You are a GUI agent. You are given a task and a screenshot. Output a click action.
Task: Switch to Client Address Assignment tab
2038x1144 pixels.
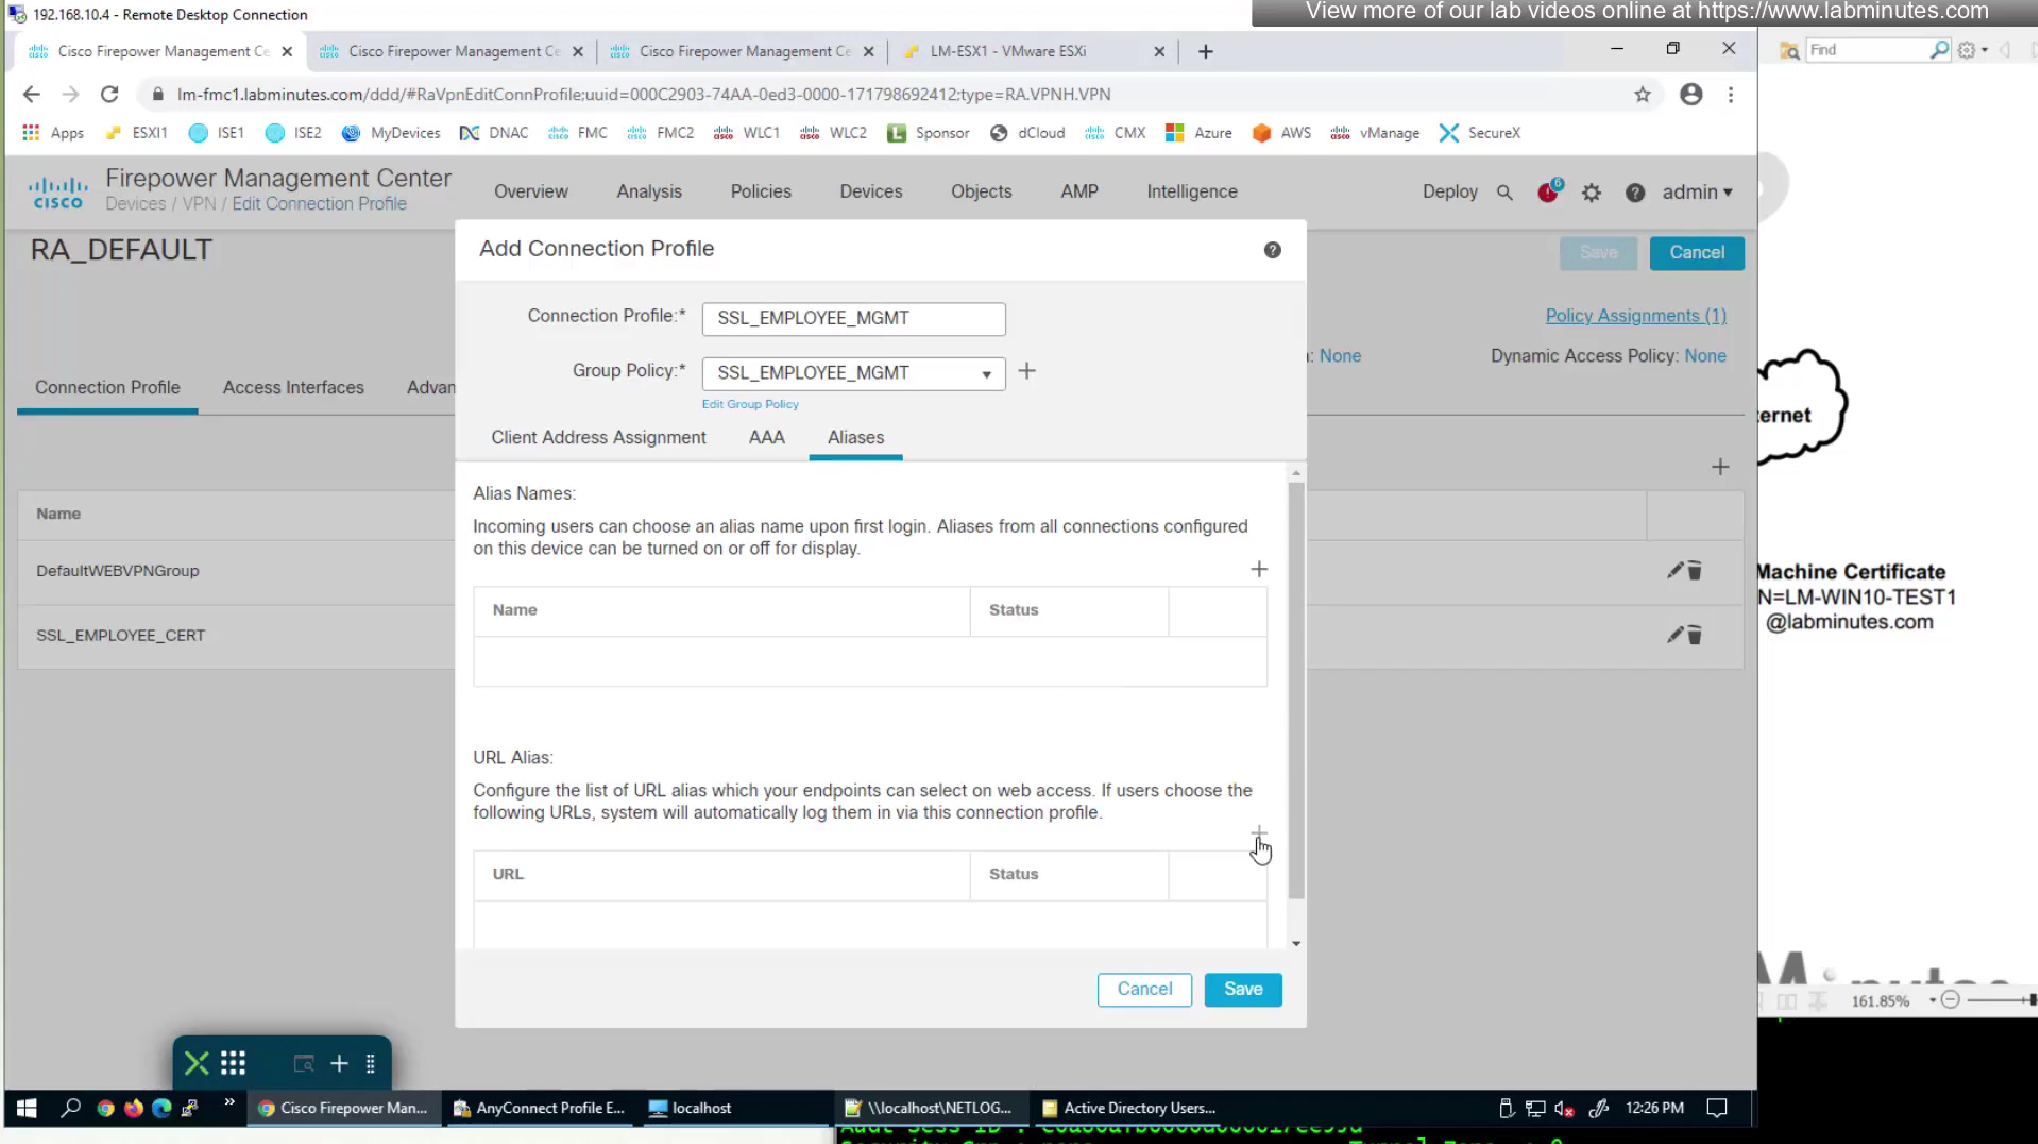coord(598,437)
